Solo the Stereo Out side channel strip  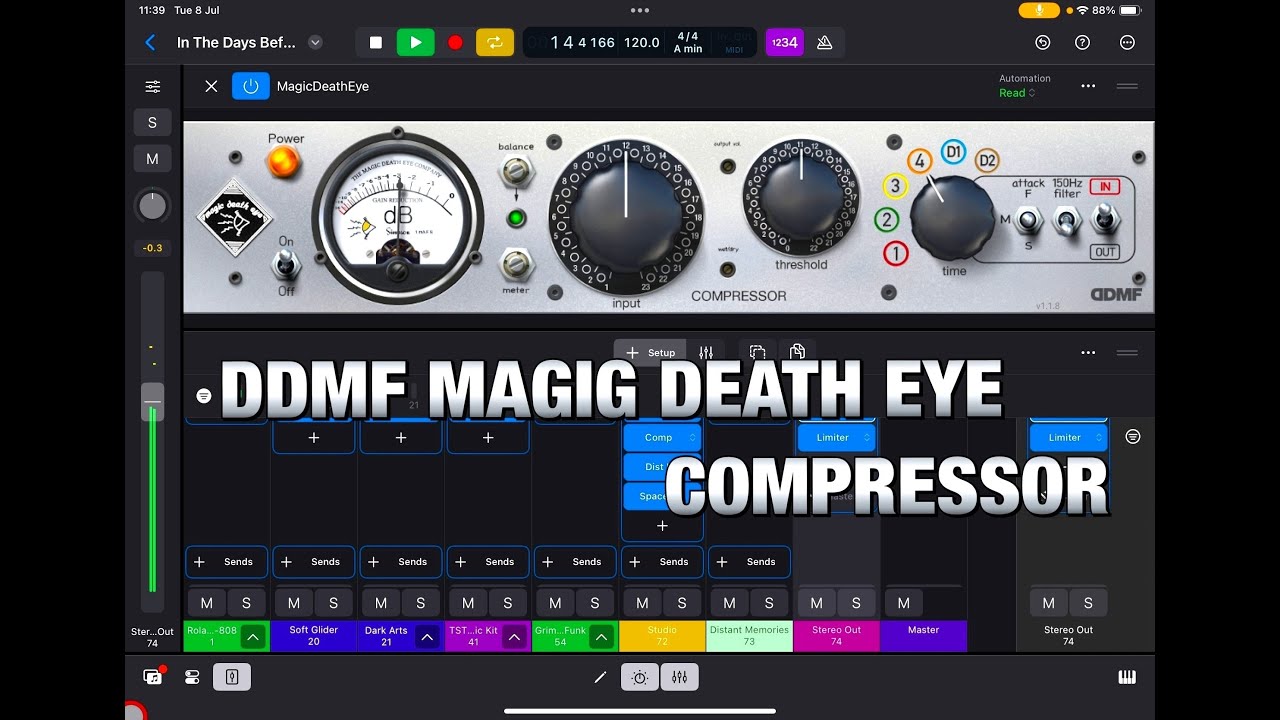152,123
